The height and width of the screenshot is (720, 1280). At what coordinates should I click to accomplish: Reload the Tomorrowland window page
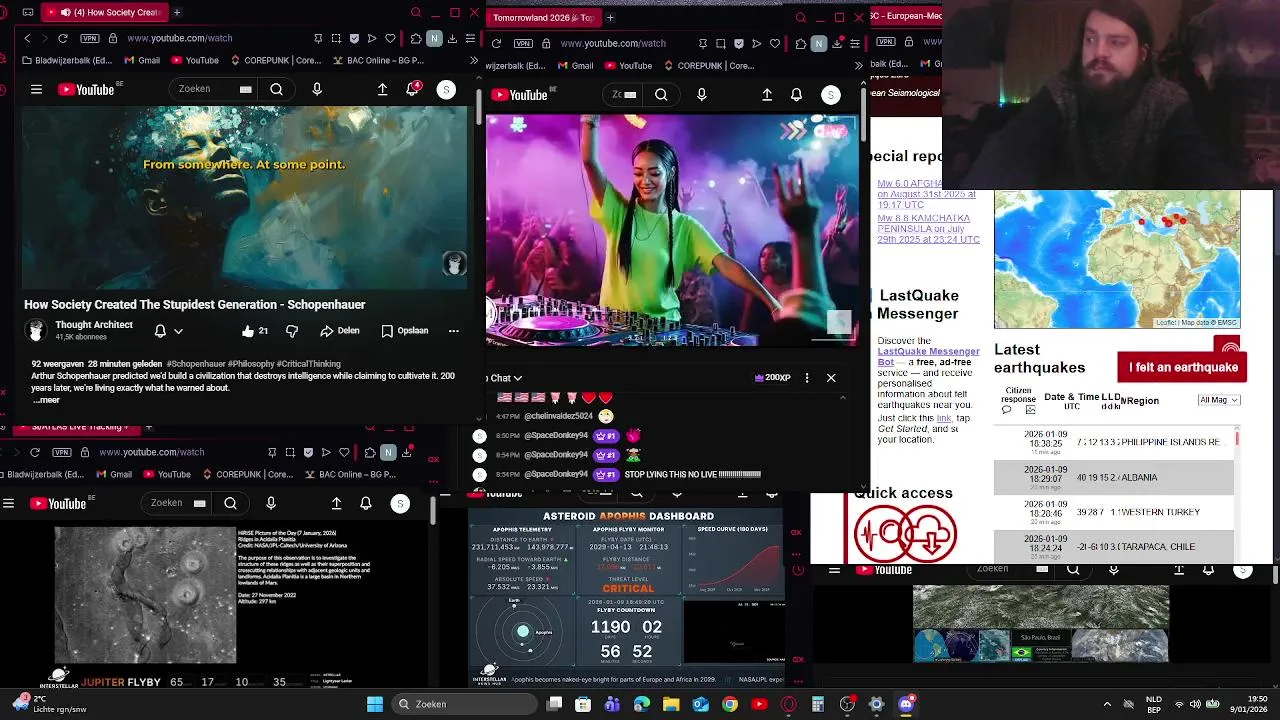(x=496, y=43)
